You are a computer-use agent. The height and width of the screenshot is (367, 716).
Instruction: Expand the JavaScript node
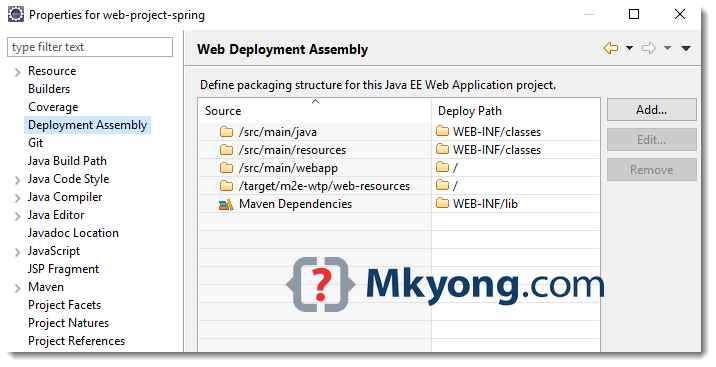click(x=17, y=252)
